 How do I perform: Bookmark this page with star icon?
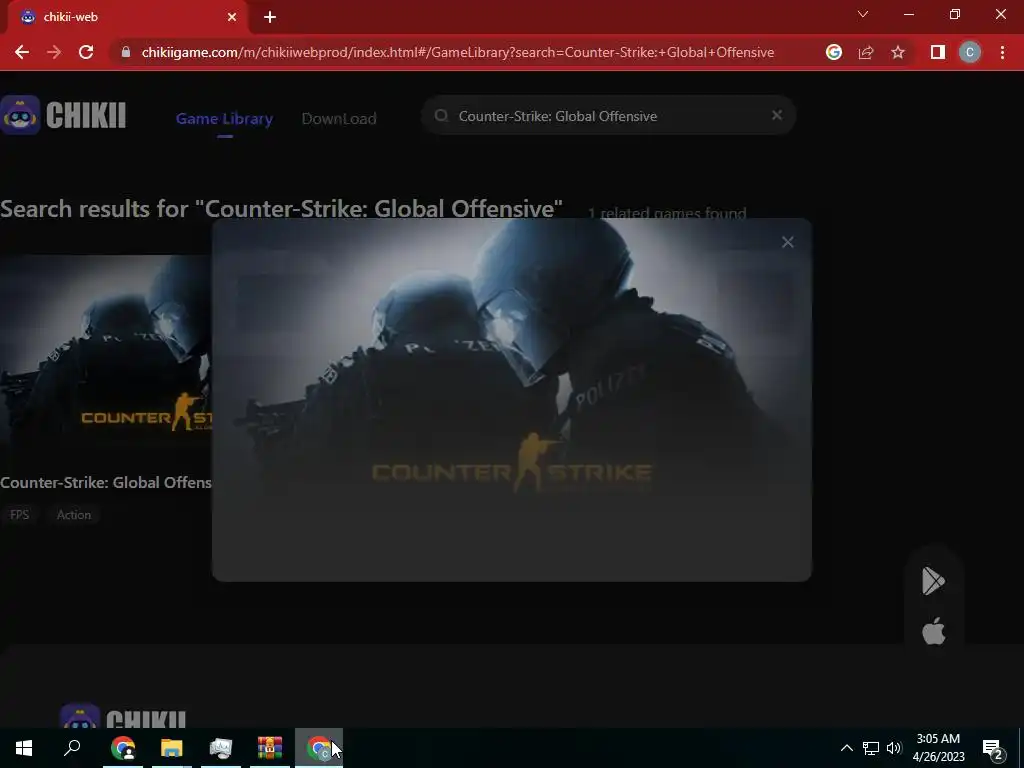pyautogui.click(x=898, y=52)
